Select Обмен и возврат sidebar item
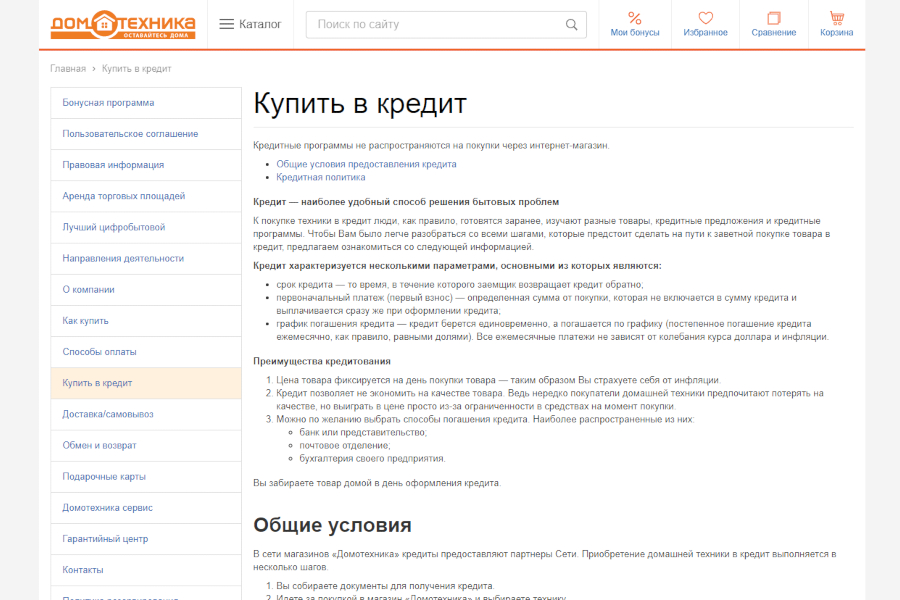 pyautogui.click(x=99, y=445)
